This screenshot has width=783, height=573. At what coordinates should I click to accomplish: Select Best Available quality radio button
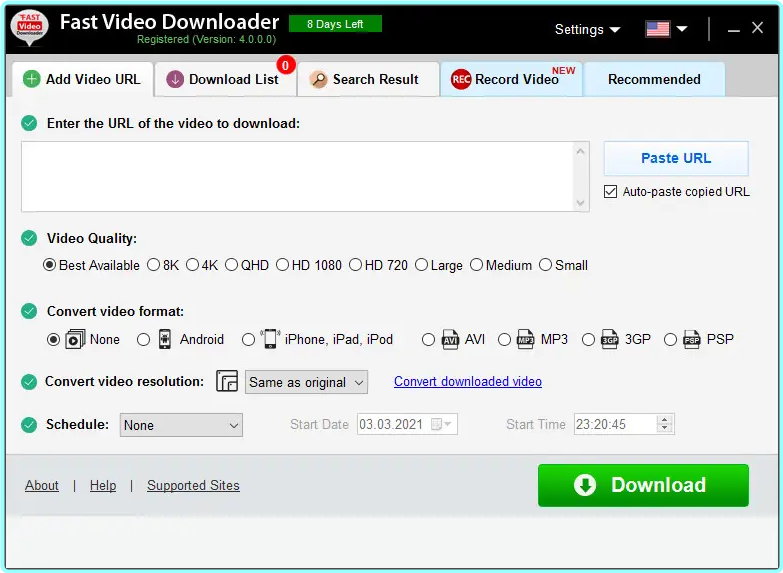coord(49,265)
